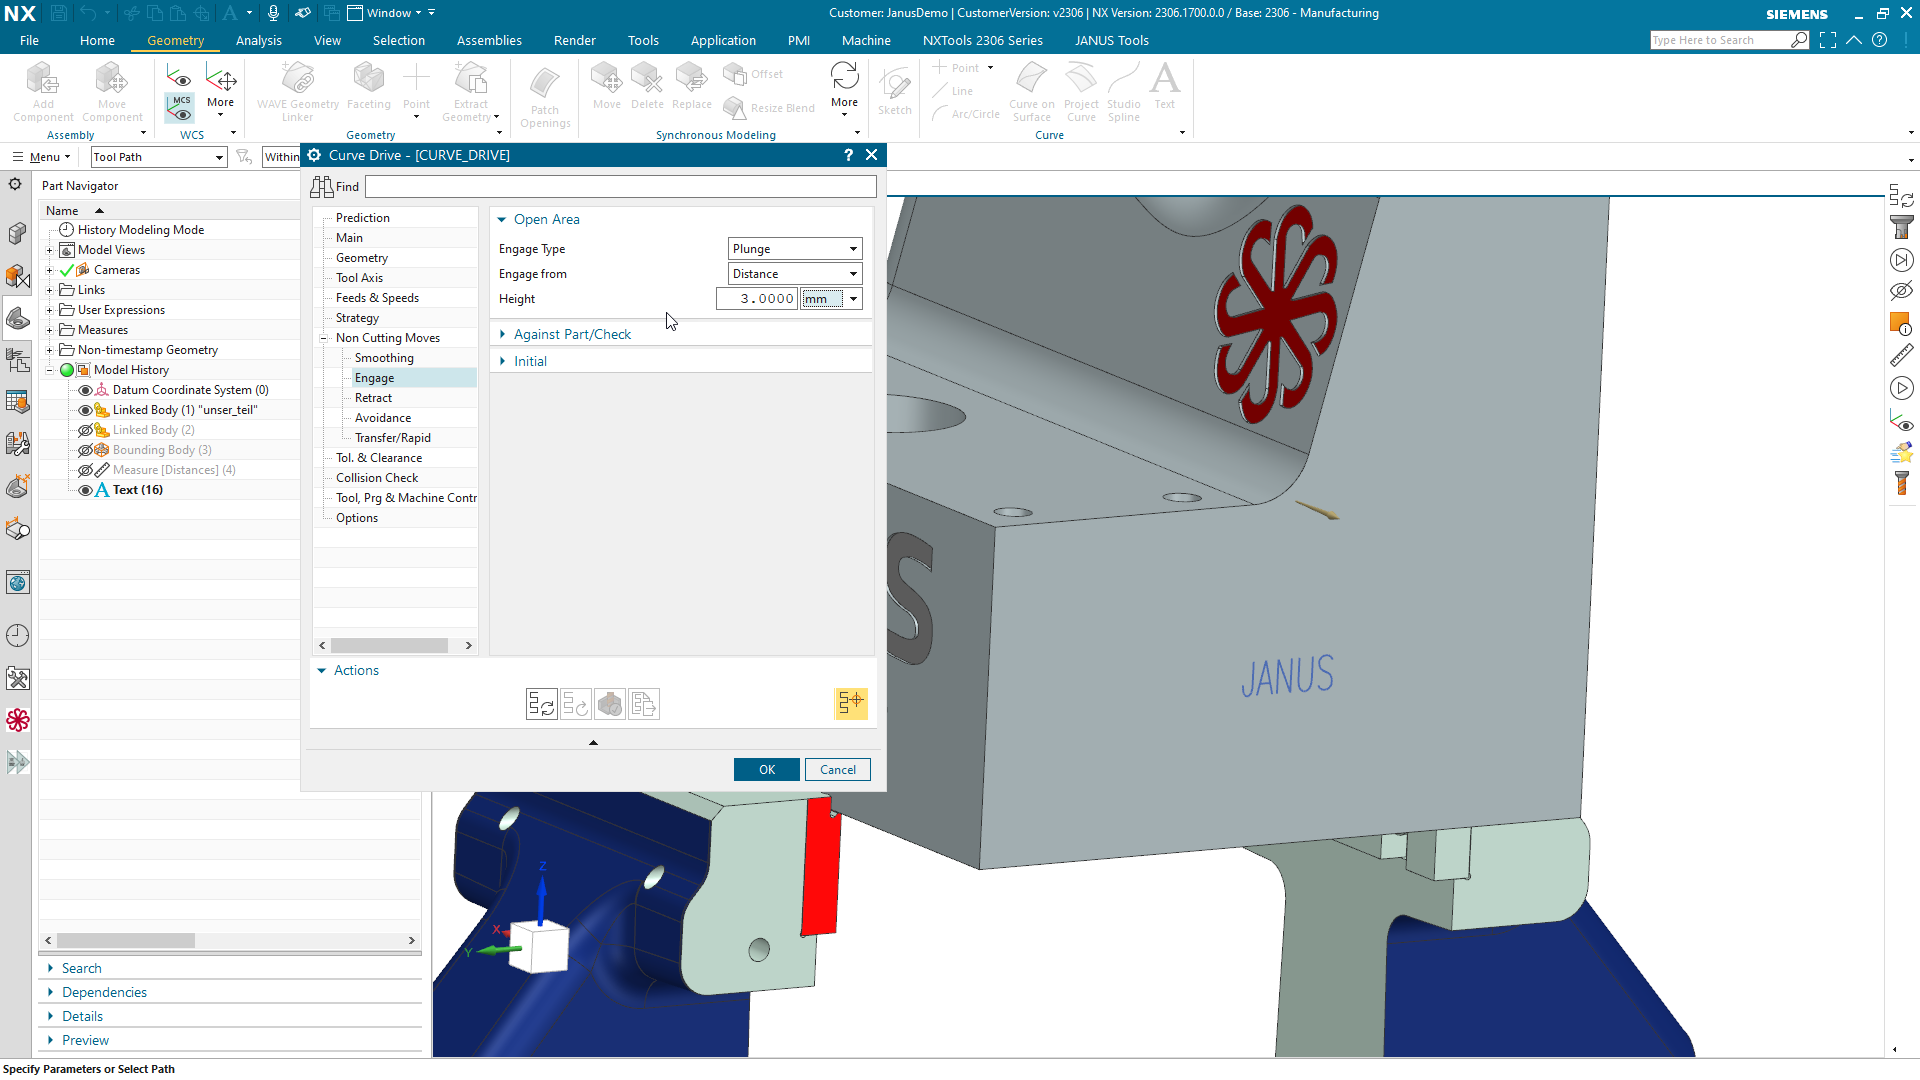1920x1080 pixels.
Task: Click the Move Component icon
Action: [111, 78]
